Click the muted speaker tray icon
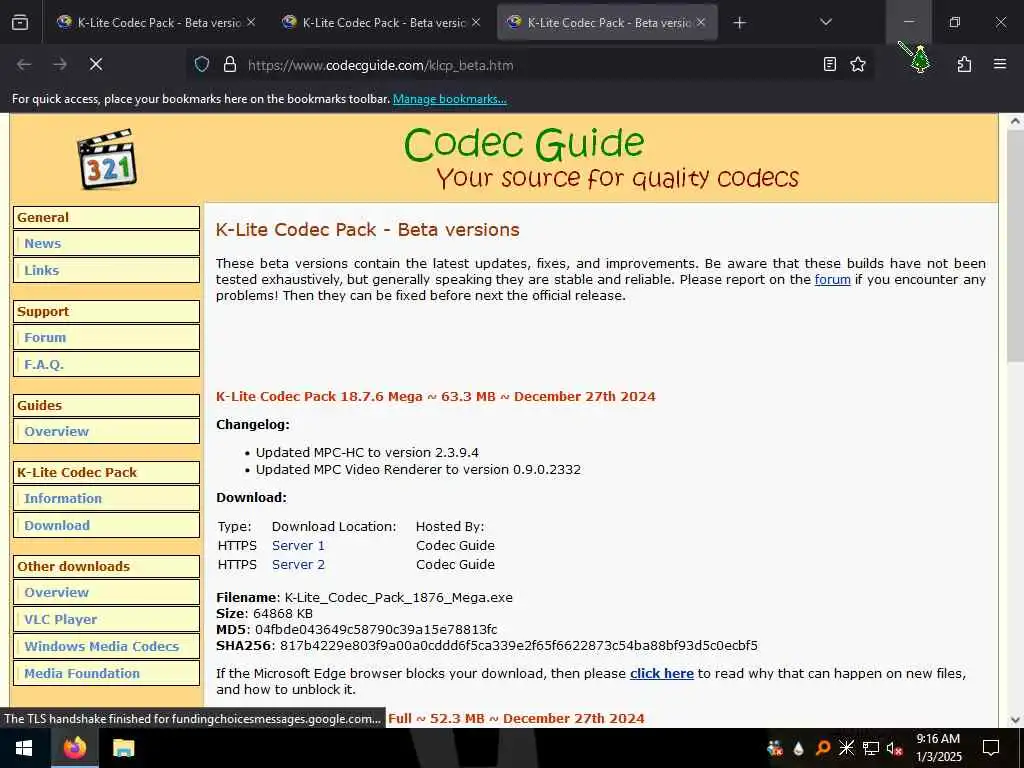 click(894, 748)
